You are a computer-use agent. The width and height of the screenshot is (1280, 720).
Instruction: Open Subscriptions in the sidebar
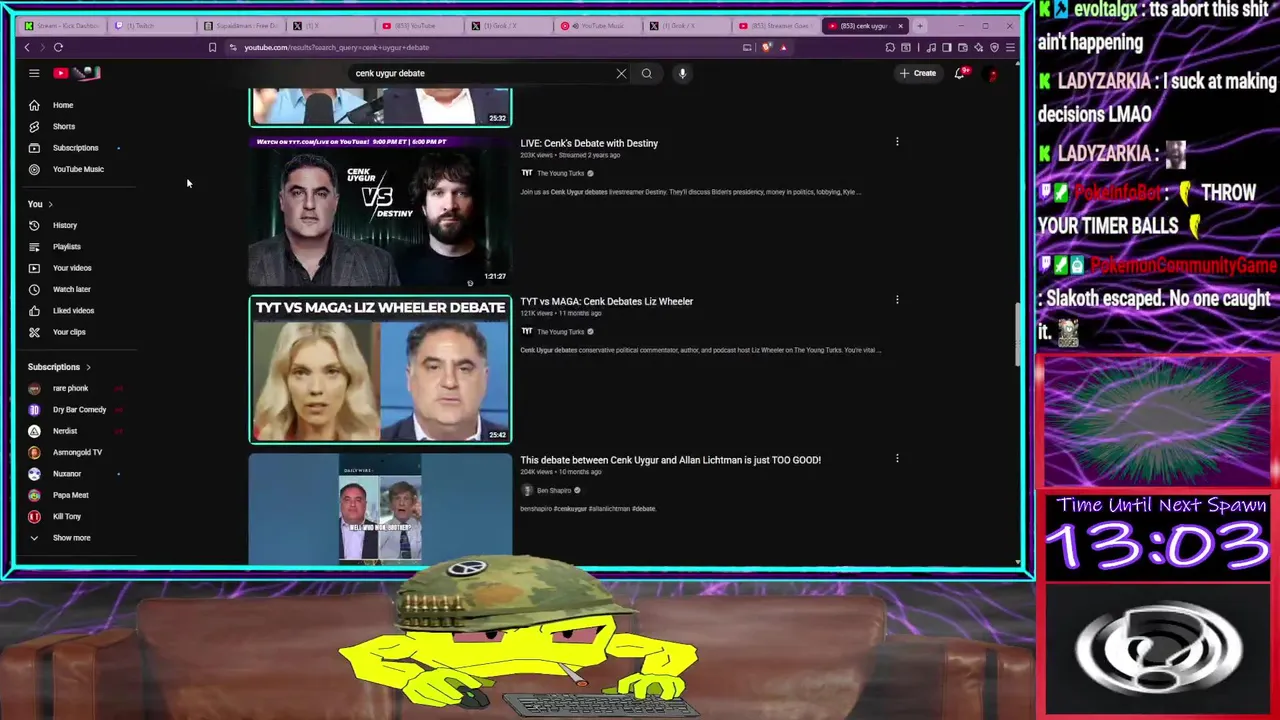[75, 148]
